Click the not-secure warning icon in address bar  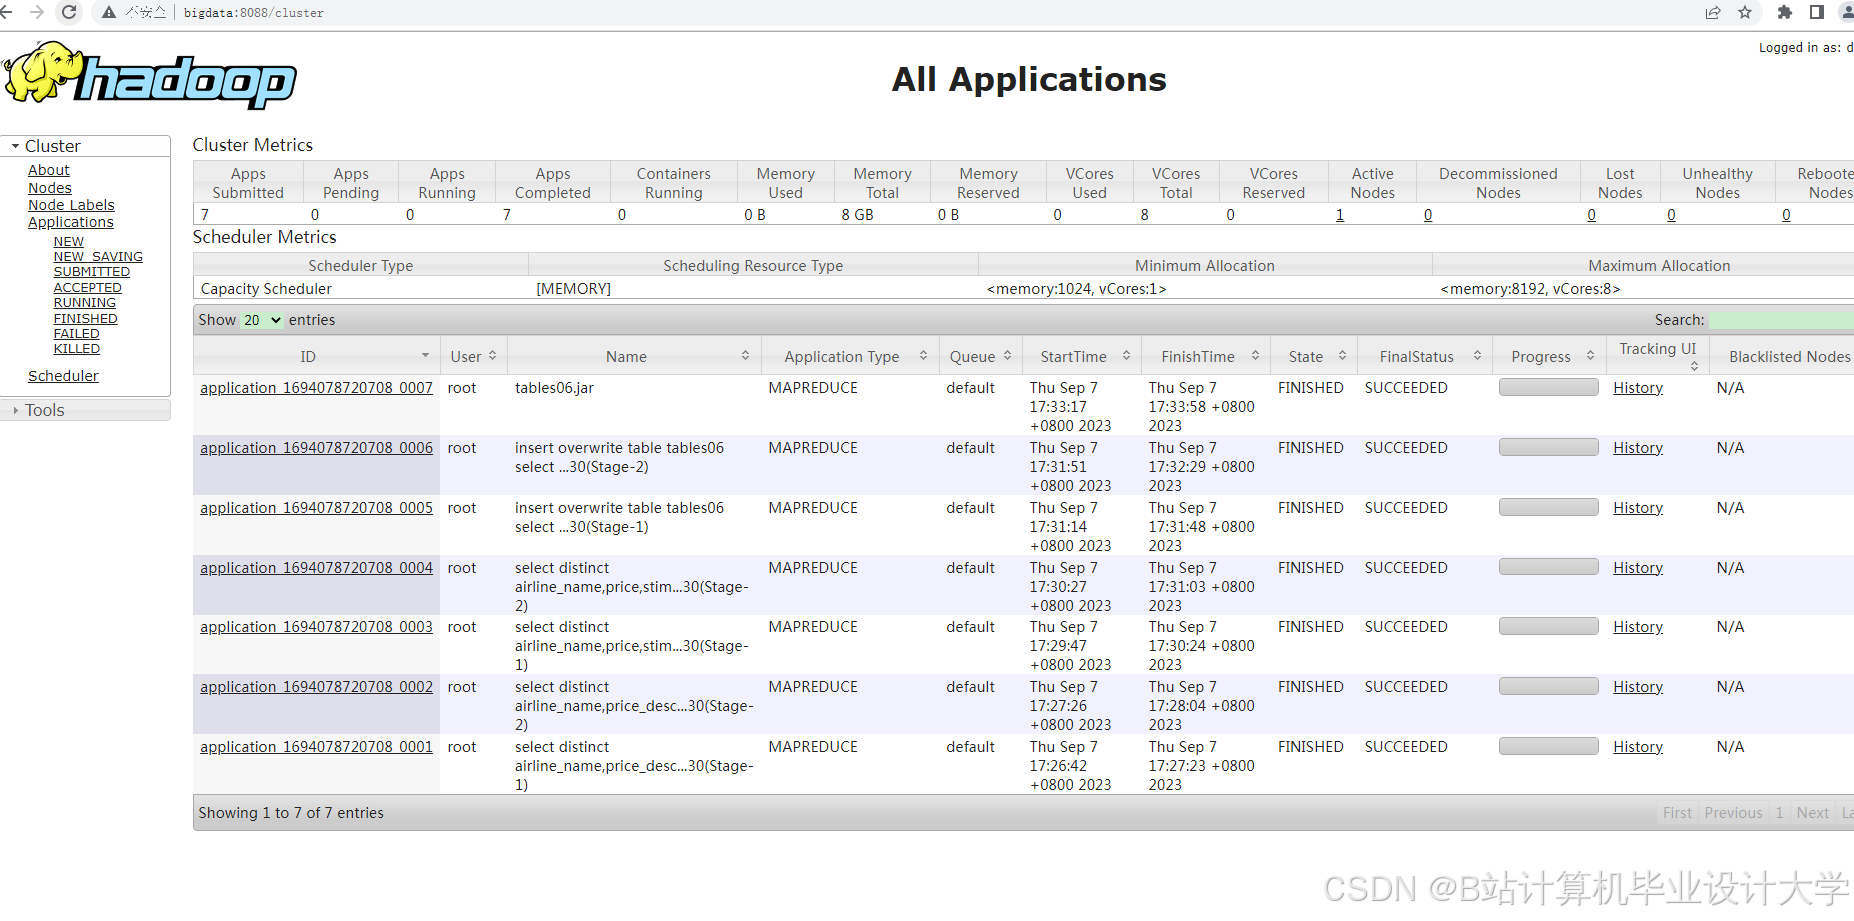point(109,12)
